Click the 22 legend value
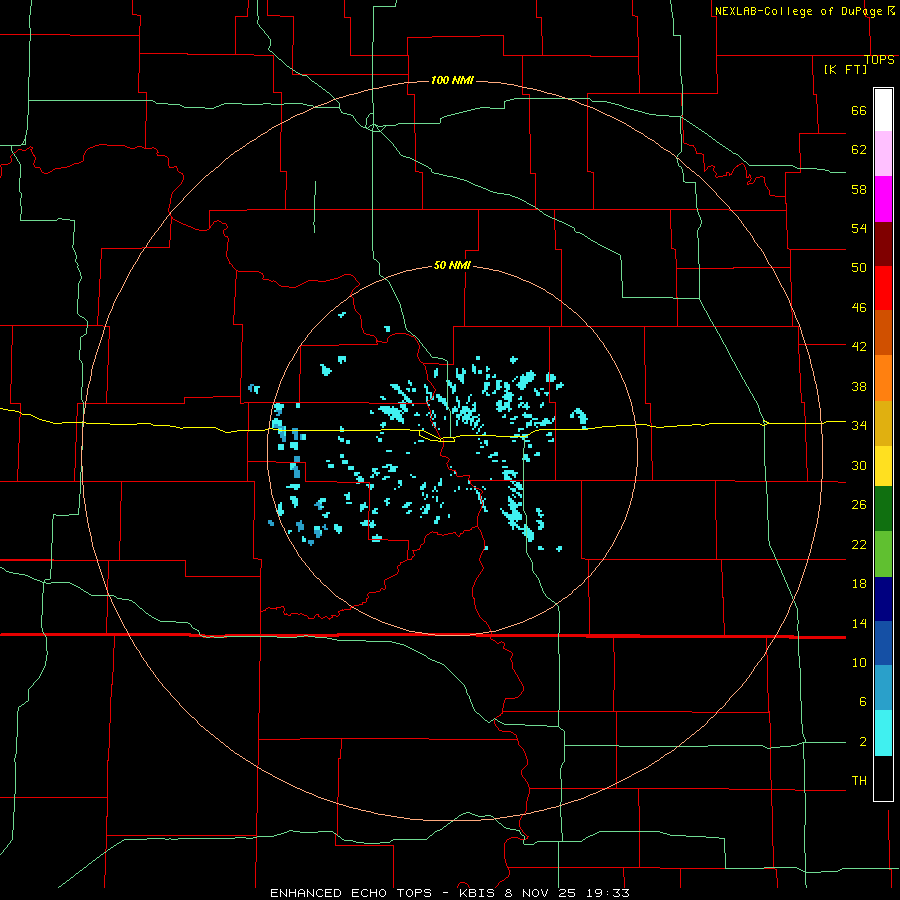The image size is (900, 900). point(859,544)
